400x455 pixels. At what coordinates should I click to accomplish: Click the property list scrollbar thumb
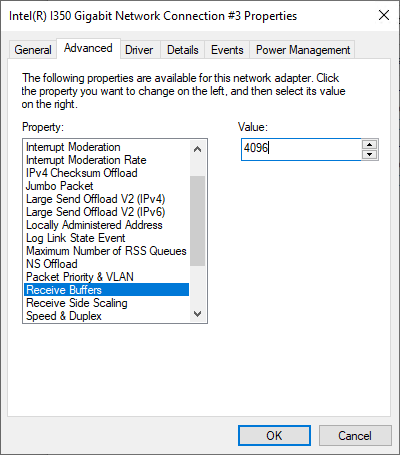[x=197, y=221]
